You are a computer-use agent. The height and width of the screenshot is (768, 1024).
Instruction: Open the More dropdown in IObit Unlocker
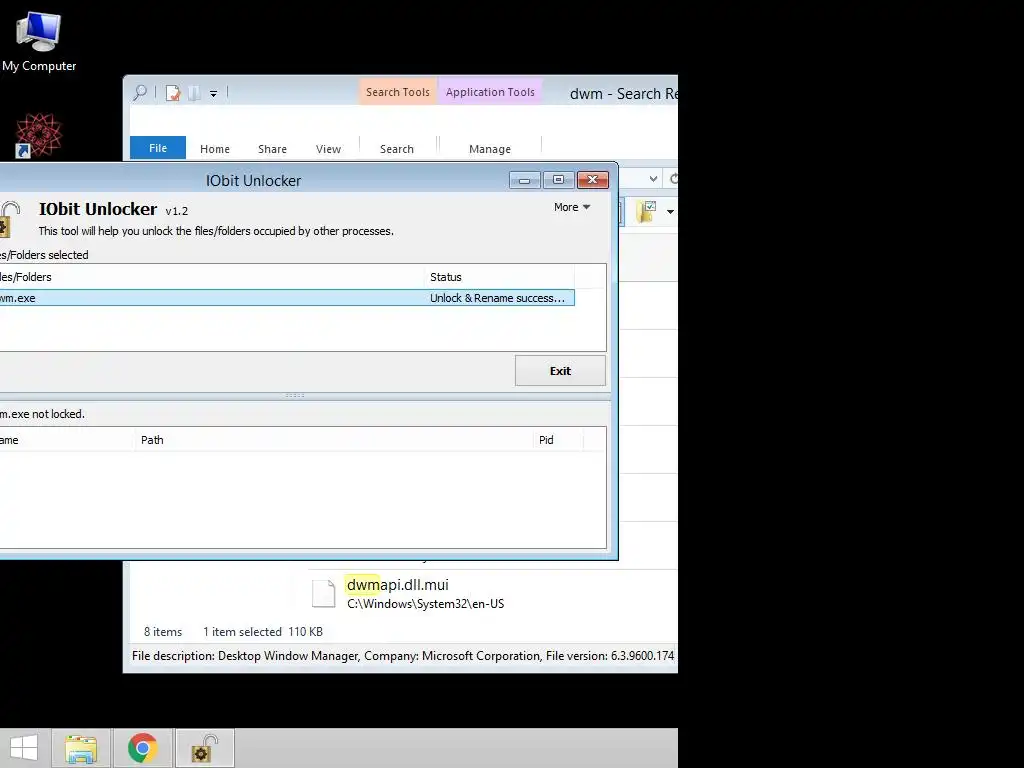(572, 207)
